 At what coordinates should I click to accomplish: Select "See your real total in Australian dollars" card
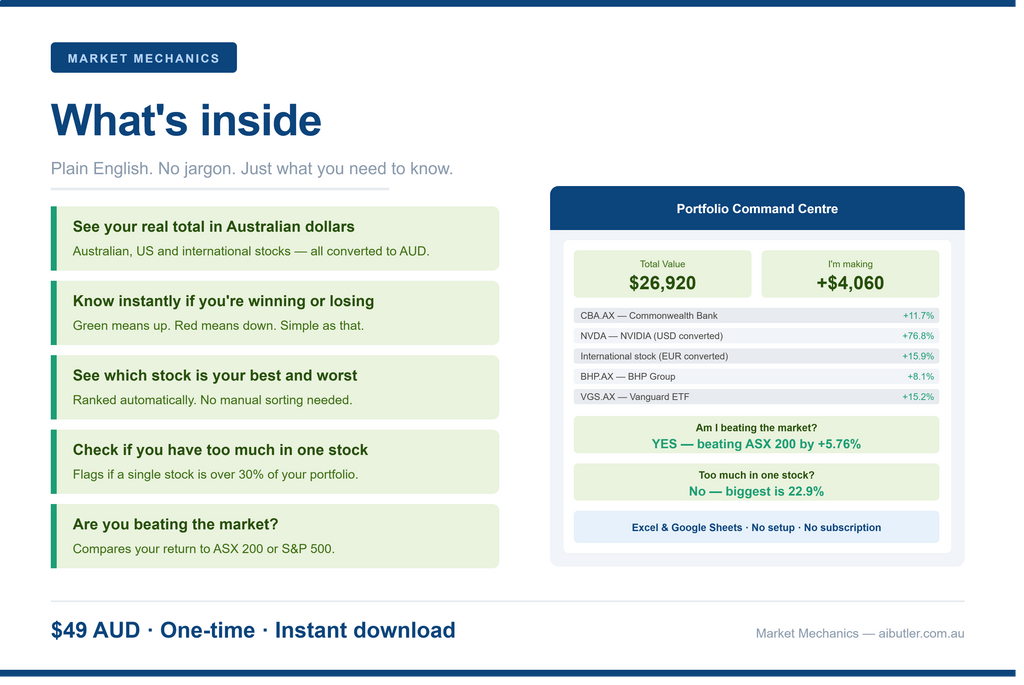275,238
